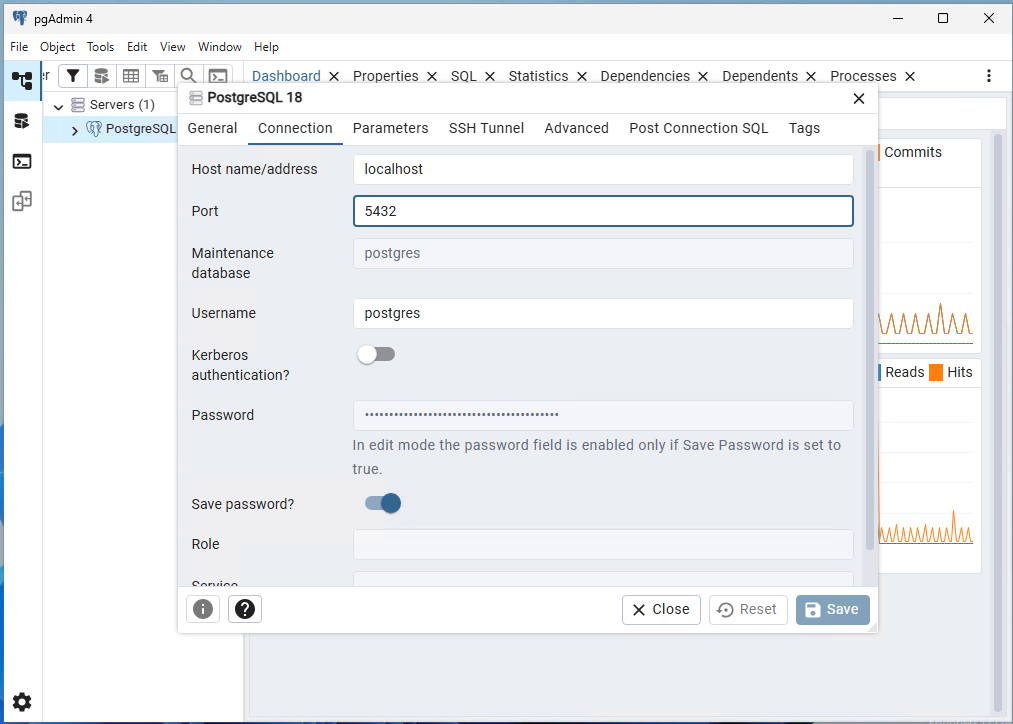
Task: Click the Save button
Action: pos(832,610)
